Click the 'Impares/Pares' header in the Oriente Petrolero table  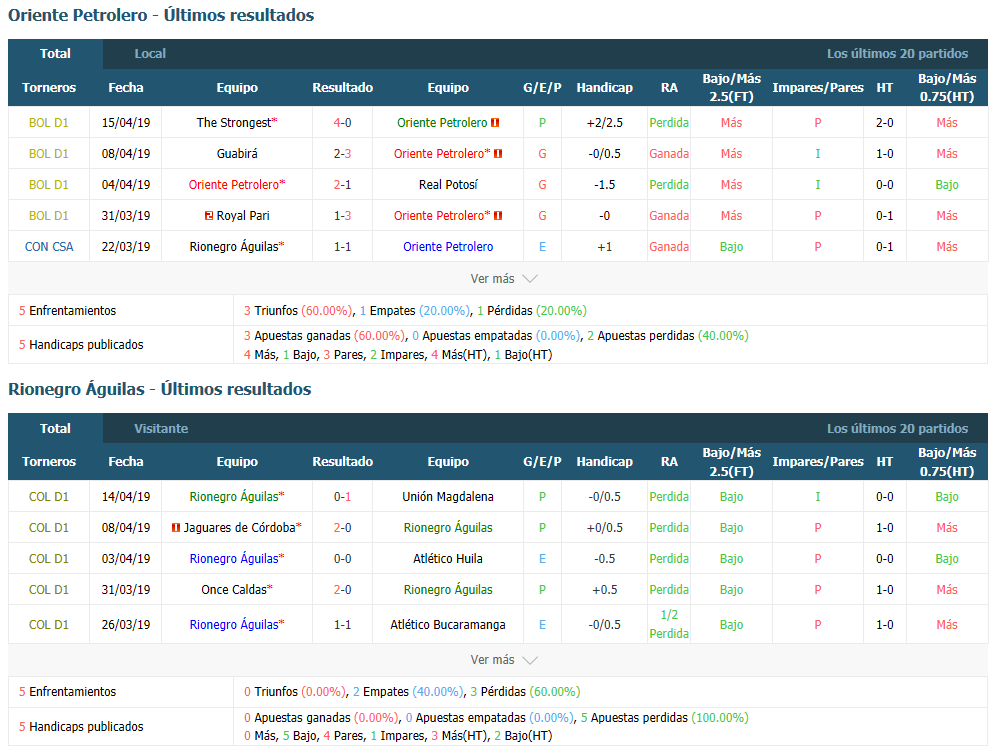click(818, 88)
